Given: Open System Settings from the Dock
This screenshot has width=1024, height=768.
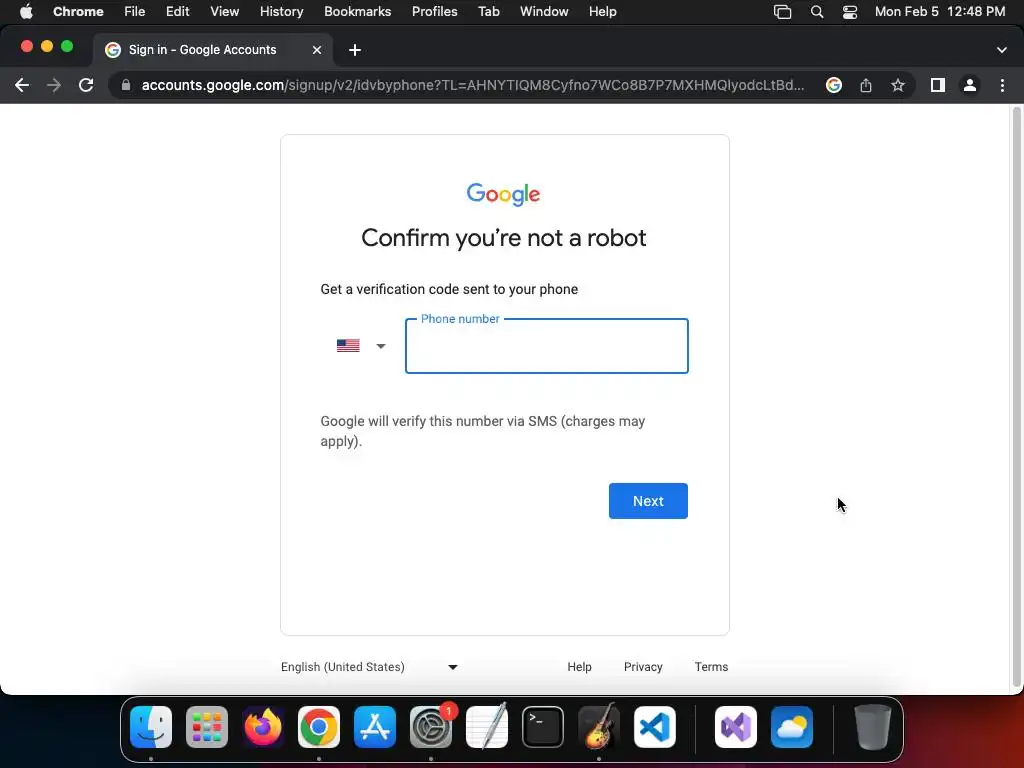Looking at the screenshot, I should point(431,727).
